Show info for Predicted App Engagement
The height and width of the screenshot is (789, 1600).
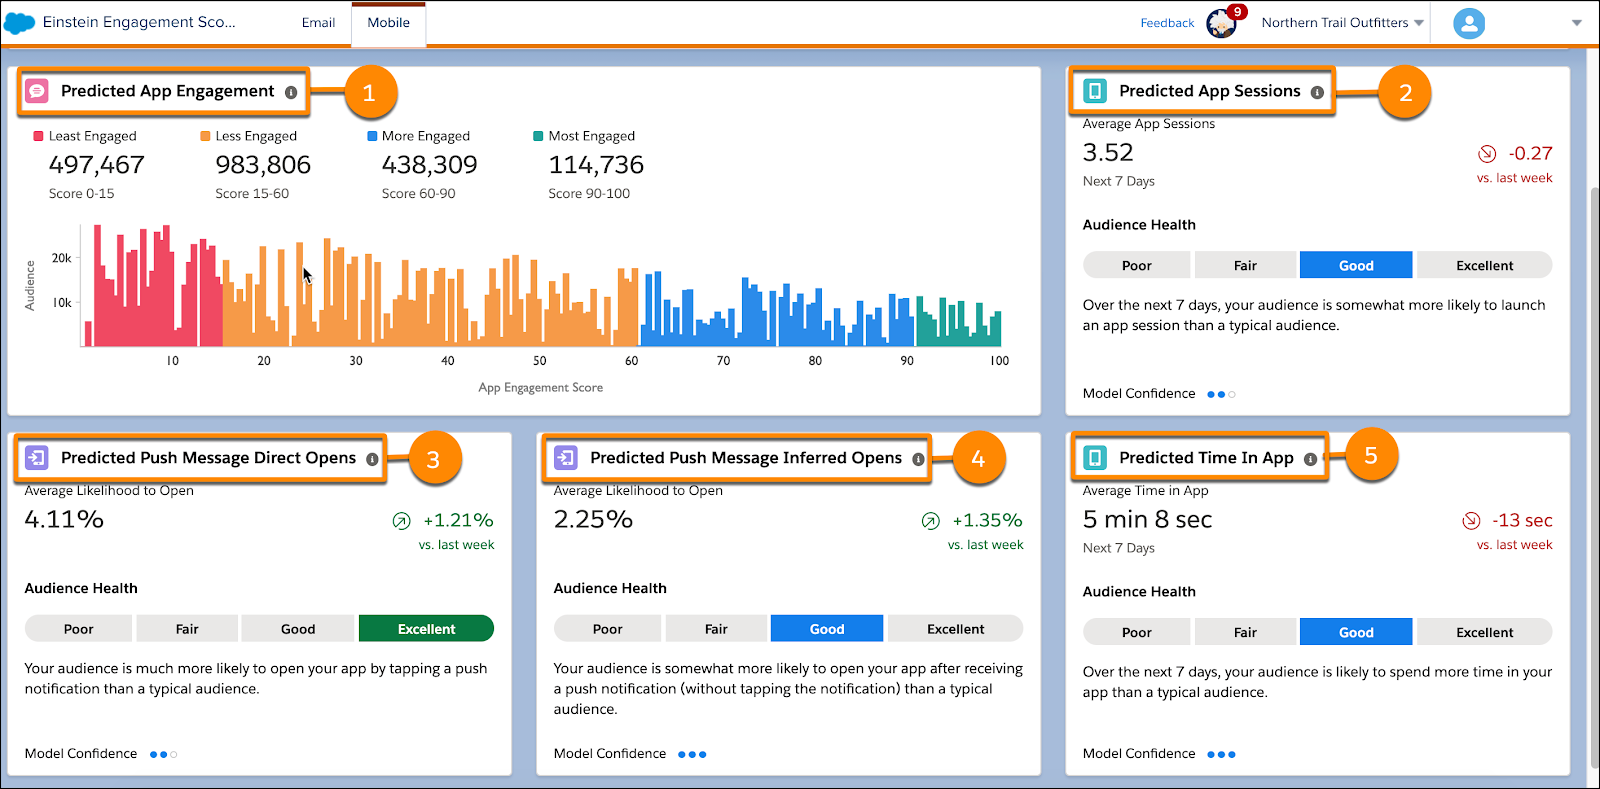[x=291, y=92]
